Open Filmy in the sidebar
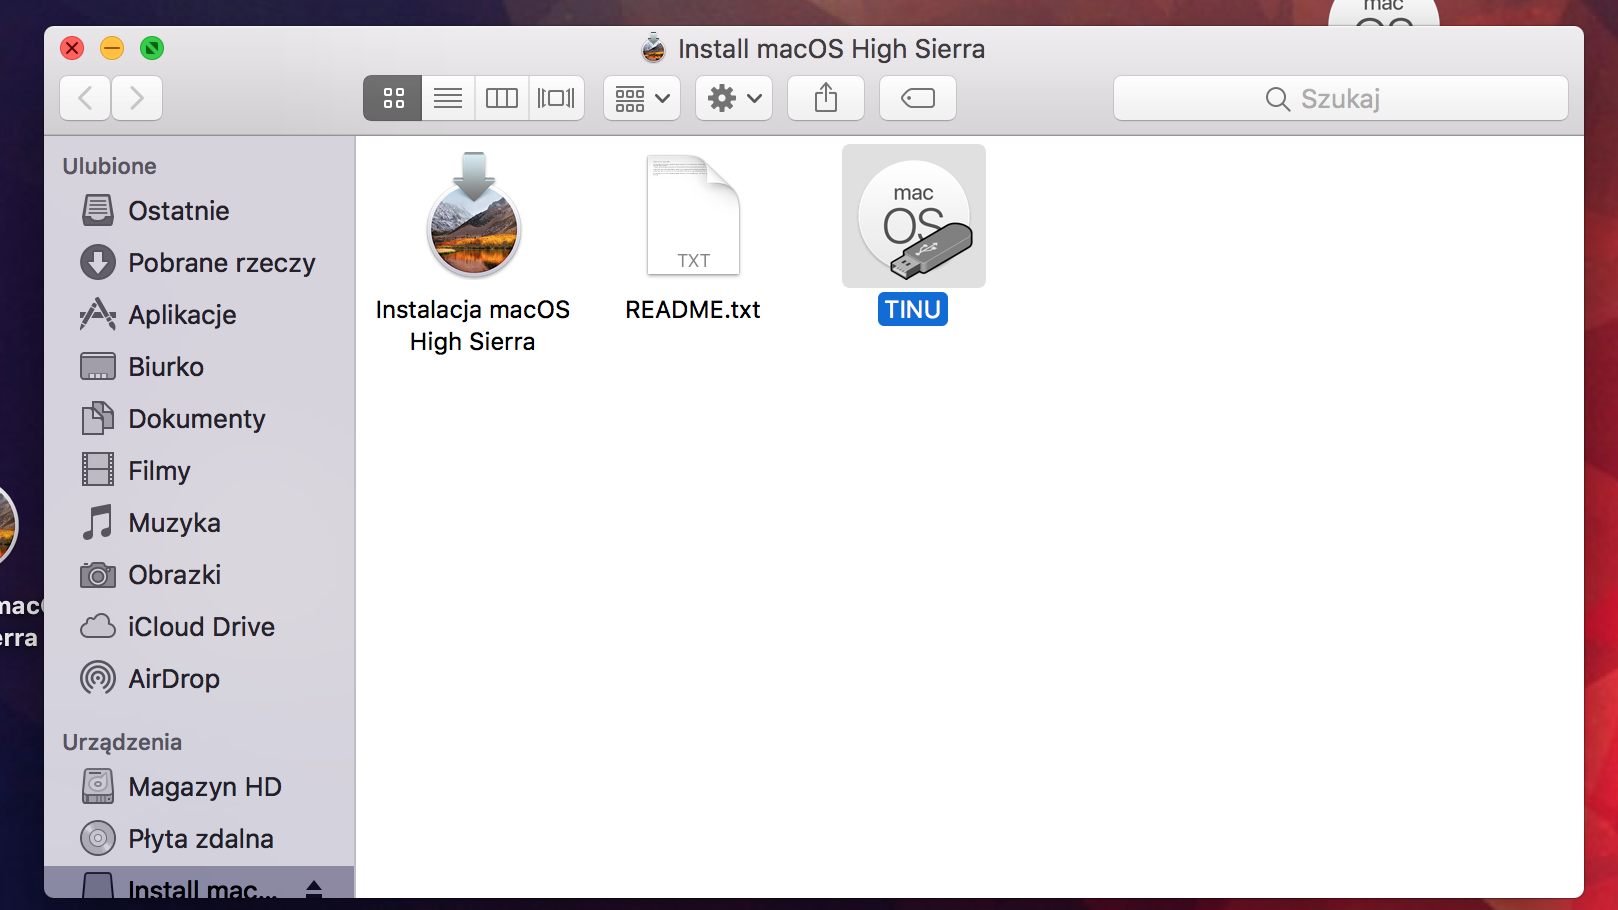1618x910 pixels. [x=199, y=471]
